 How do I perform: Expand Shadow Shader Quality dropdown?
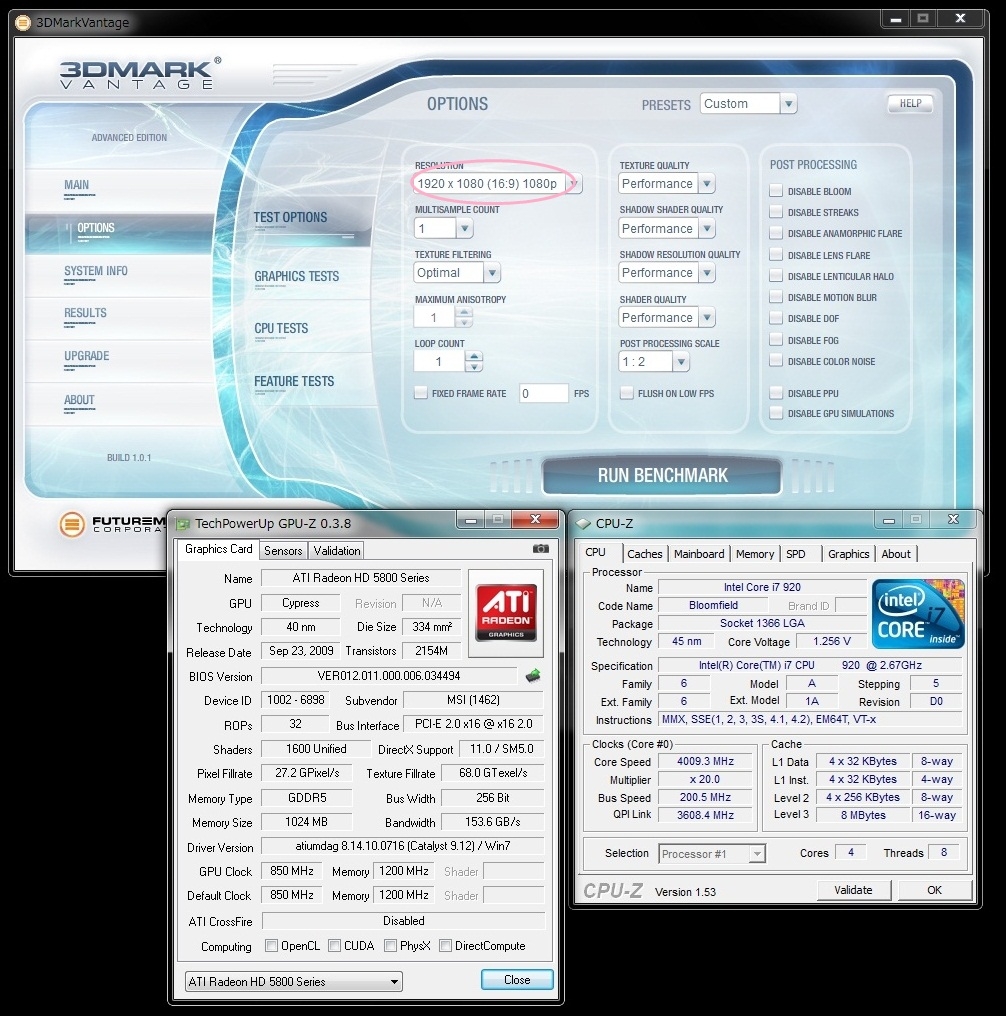click(x=707, y=228)
